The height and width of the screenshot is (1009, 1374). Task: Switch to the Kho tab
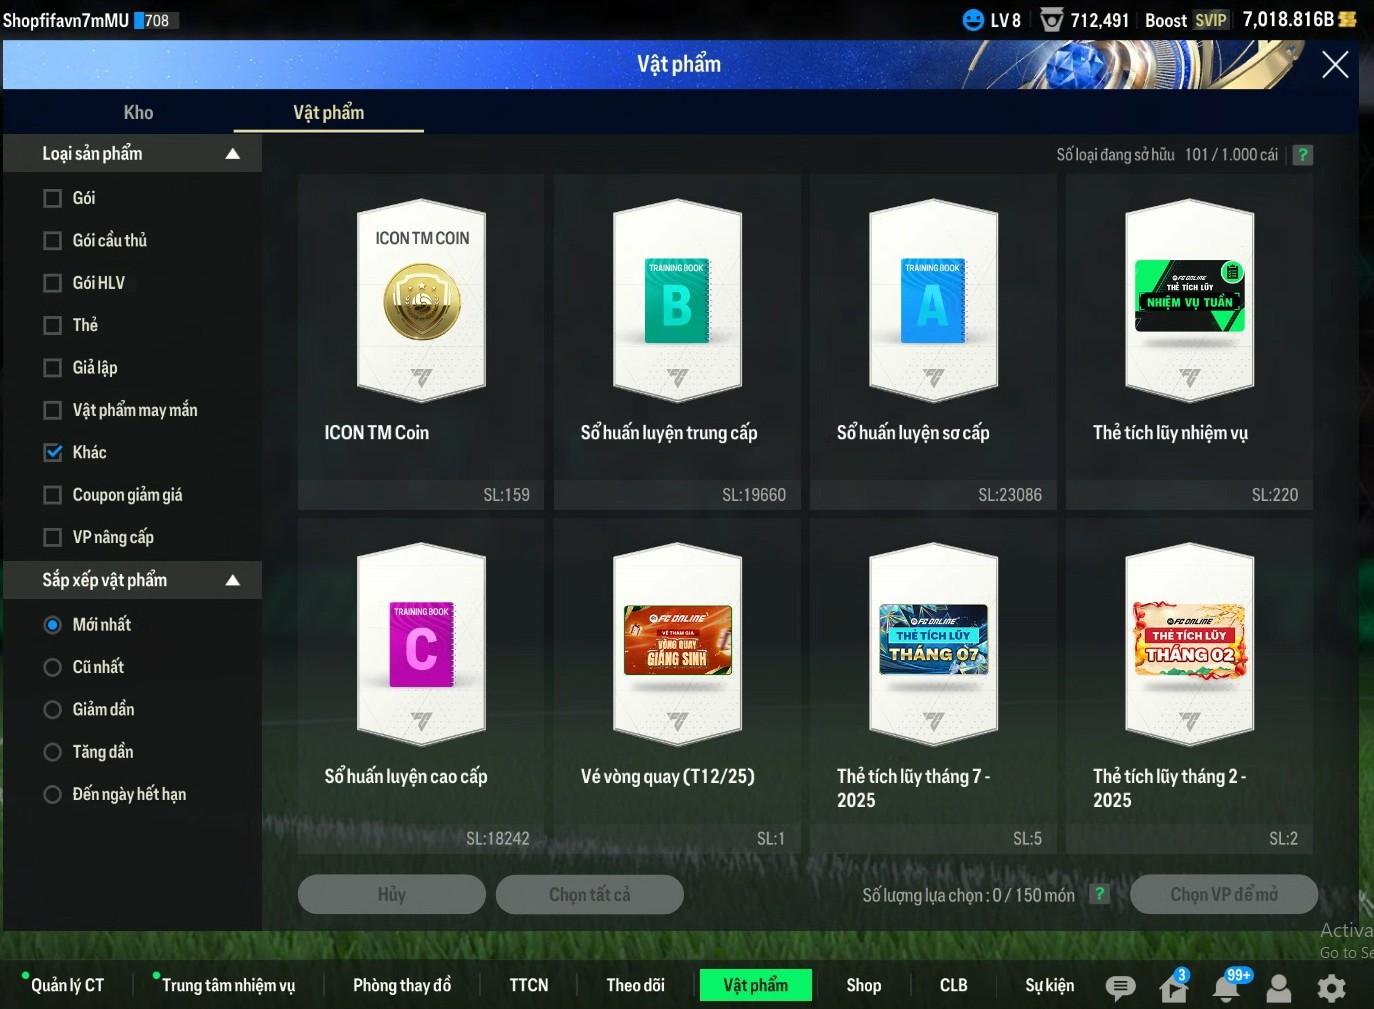[138, 113]
